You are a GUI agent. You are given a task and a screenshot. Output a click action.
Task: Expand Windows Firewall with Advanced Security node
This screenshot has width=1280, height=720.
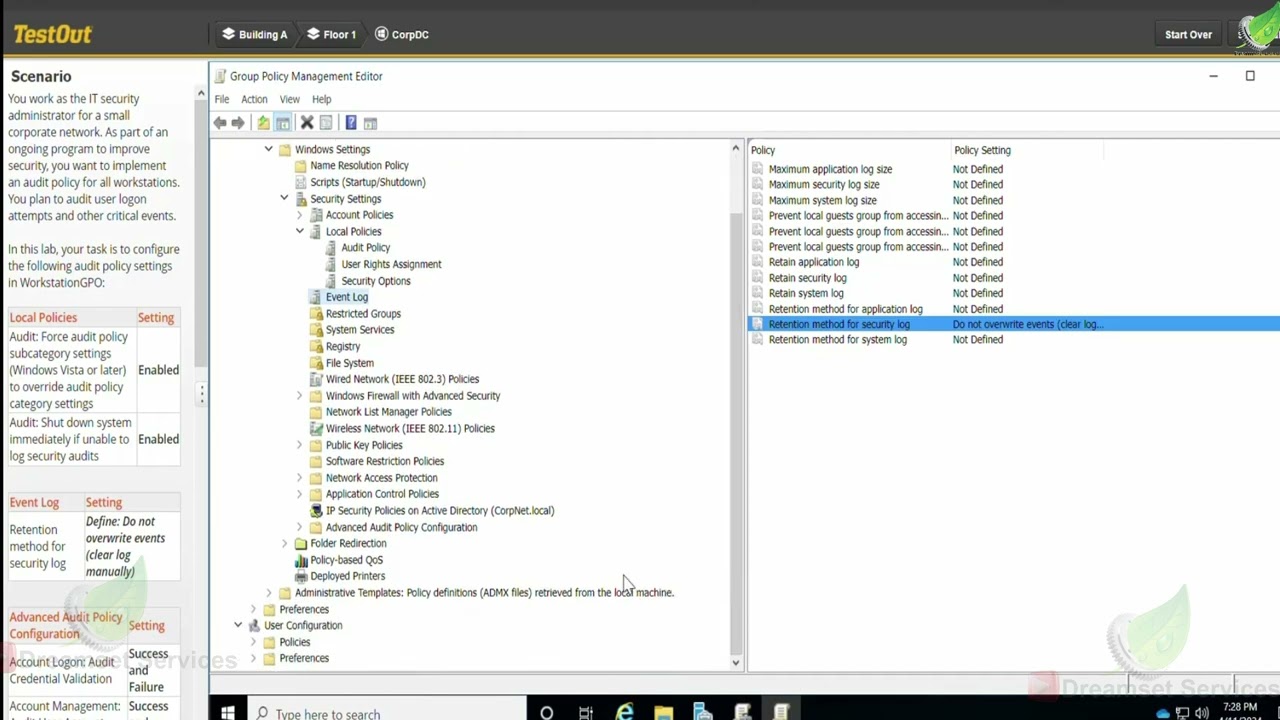tap(299, 396)
